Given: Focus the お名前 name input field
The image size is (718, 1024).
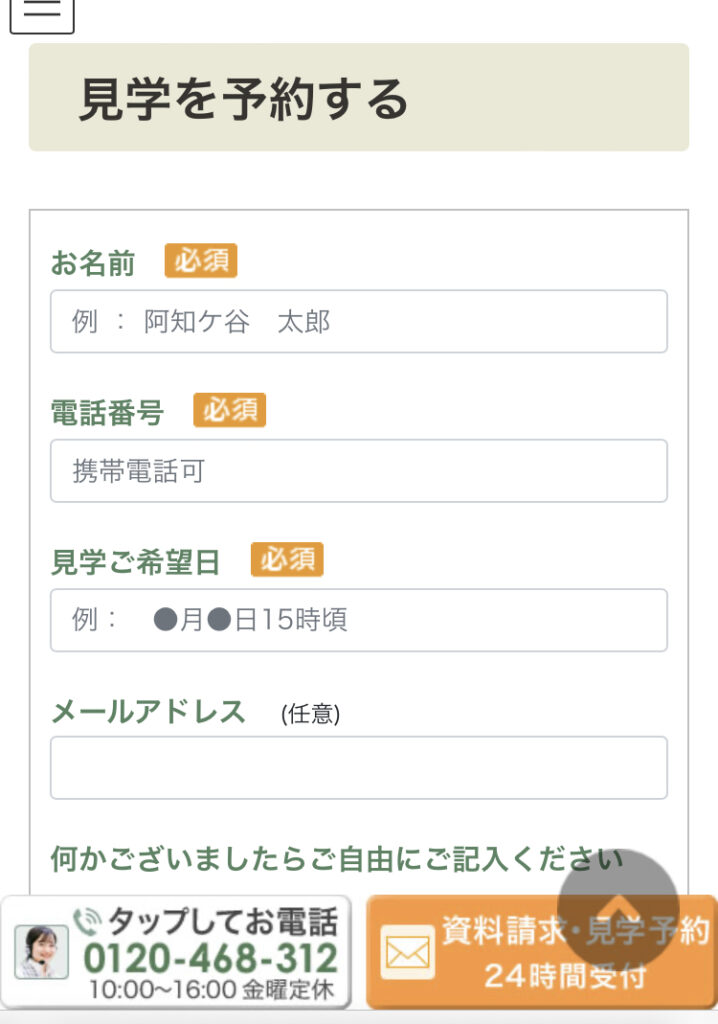Looking at the screenshot, I should [x=359, y=321].
